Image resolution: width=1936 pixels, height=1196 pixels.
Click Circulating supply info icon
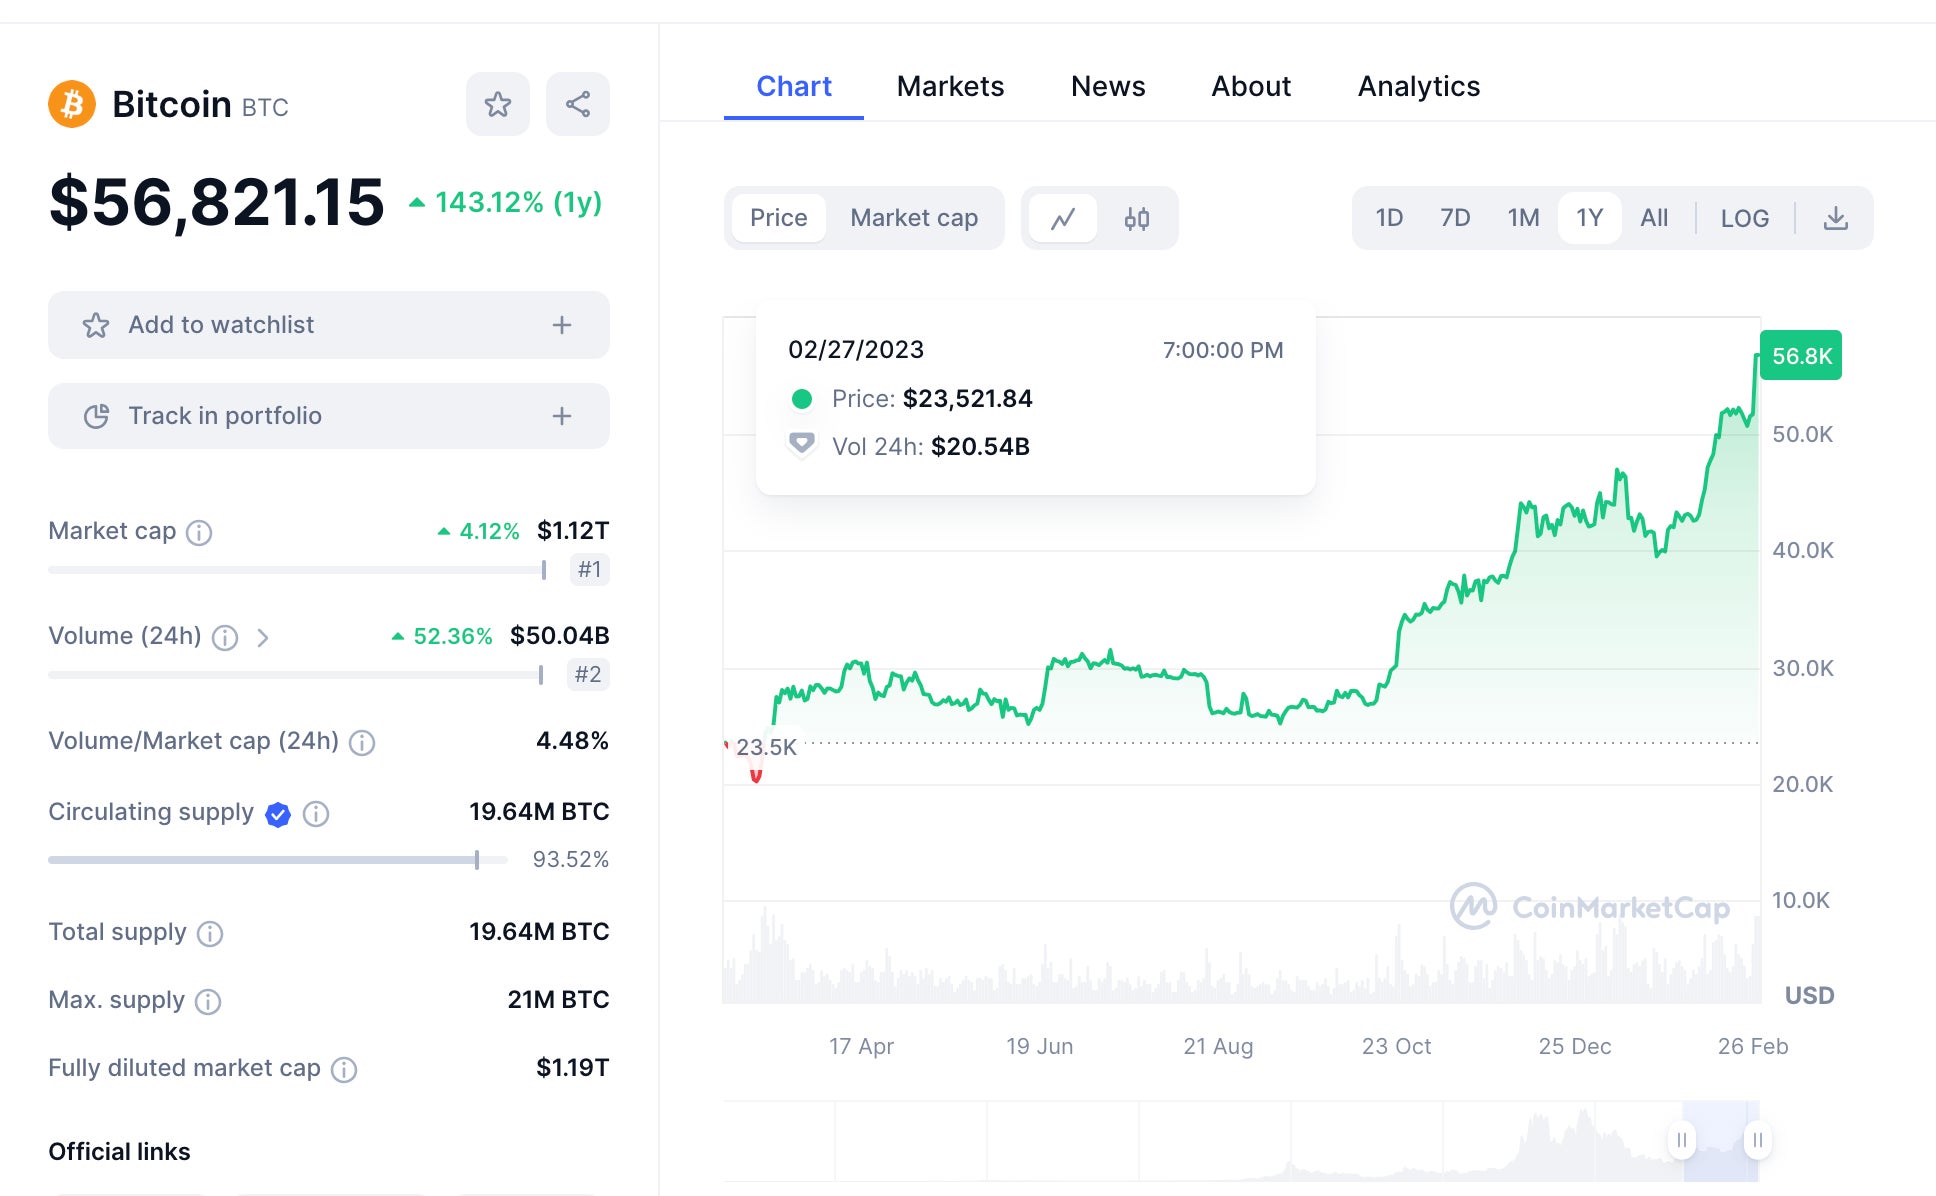316,814
